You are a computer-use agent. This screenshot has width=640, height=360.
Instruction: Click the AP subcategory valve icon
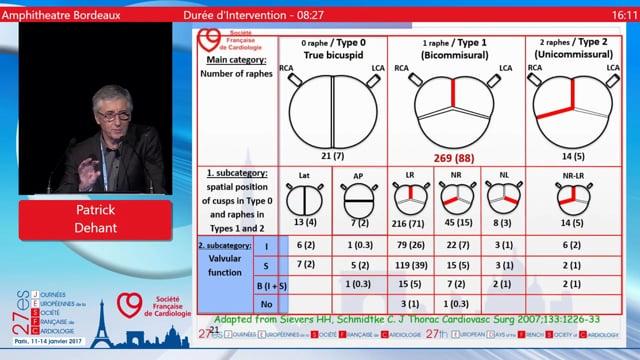click(359, 200)
